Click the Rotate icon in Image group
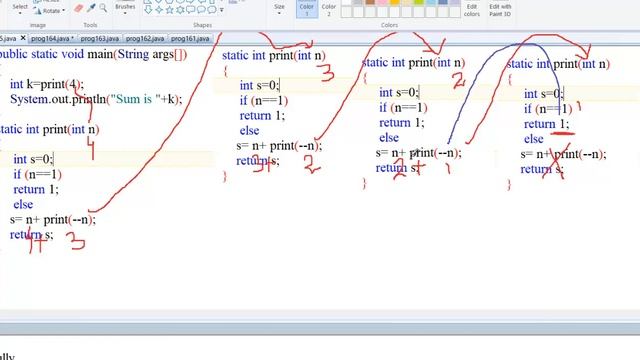This screenshot has width=640, height=360. tap(38, 11)
